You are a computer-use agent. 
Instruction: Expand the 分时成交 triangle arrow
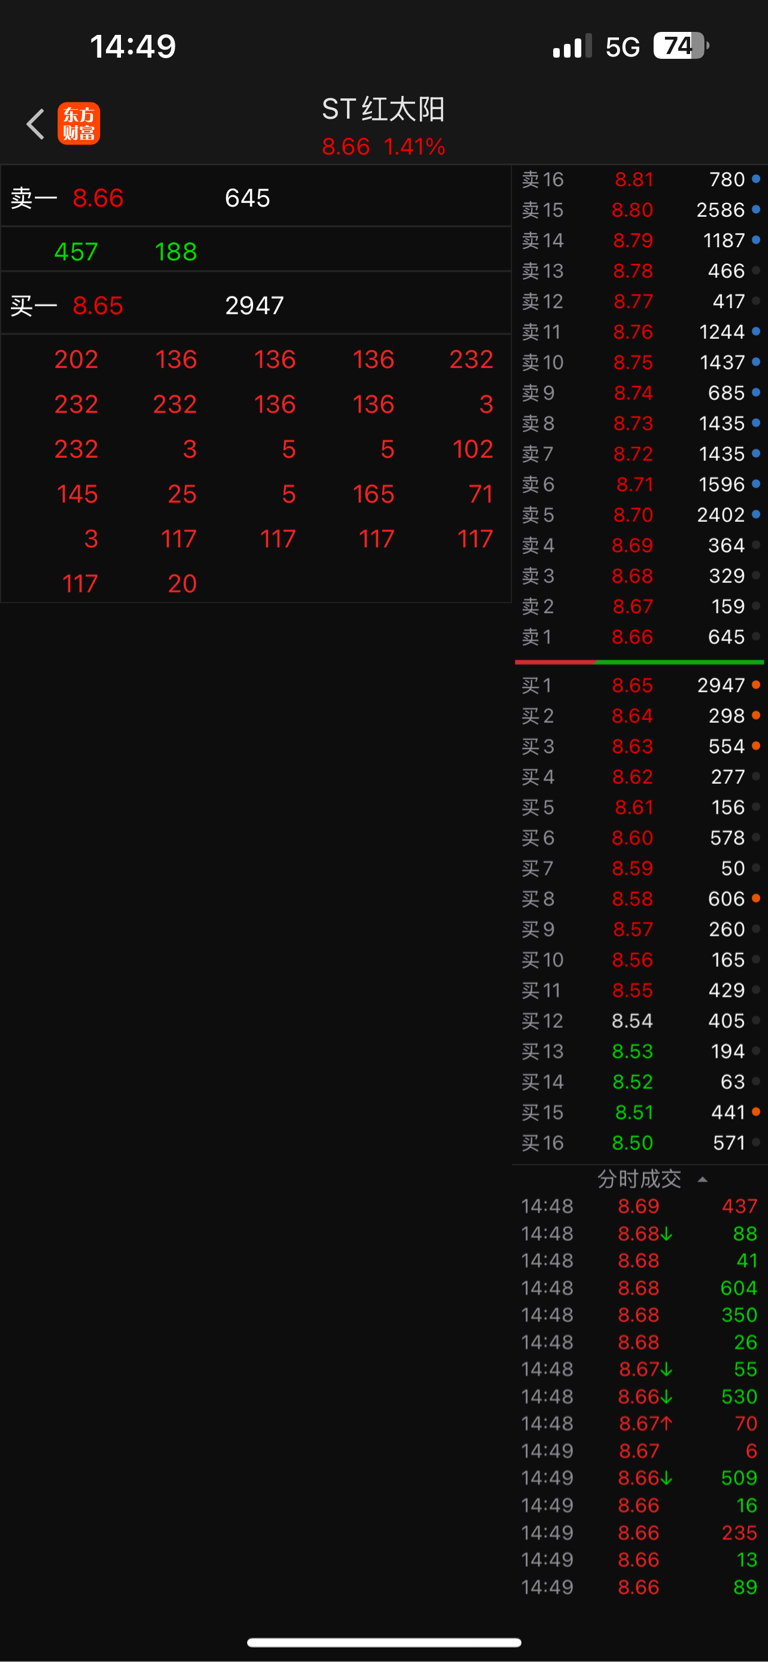click(703, 1179)
